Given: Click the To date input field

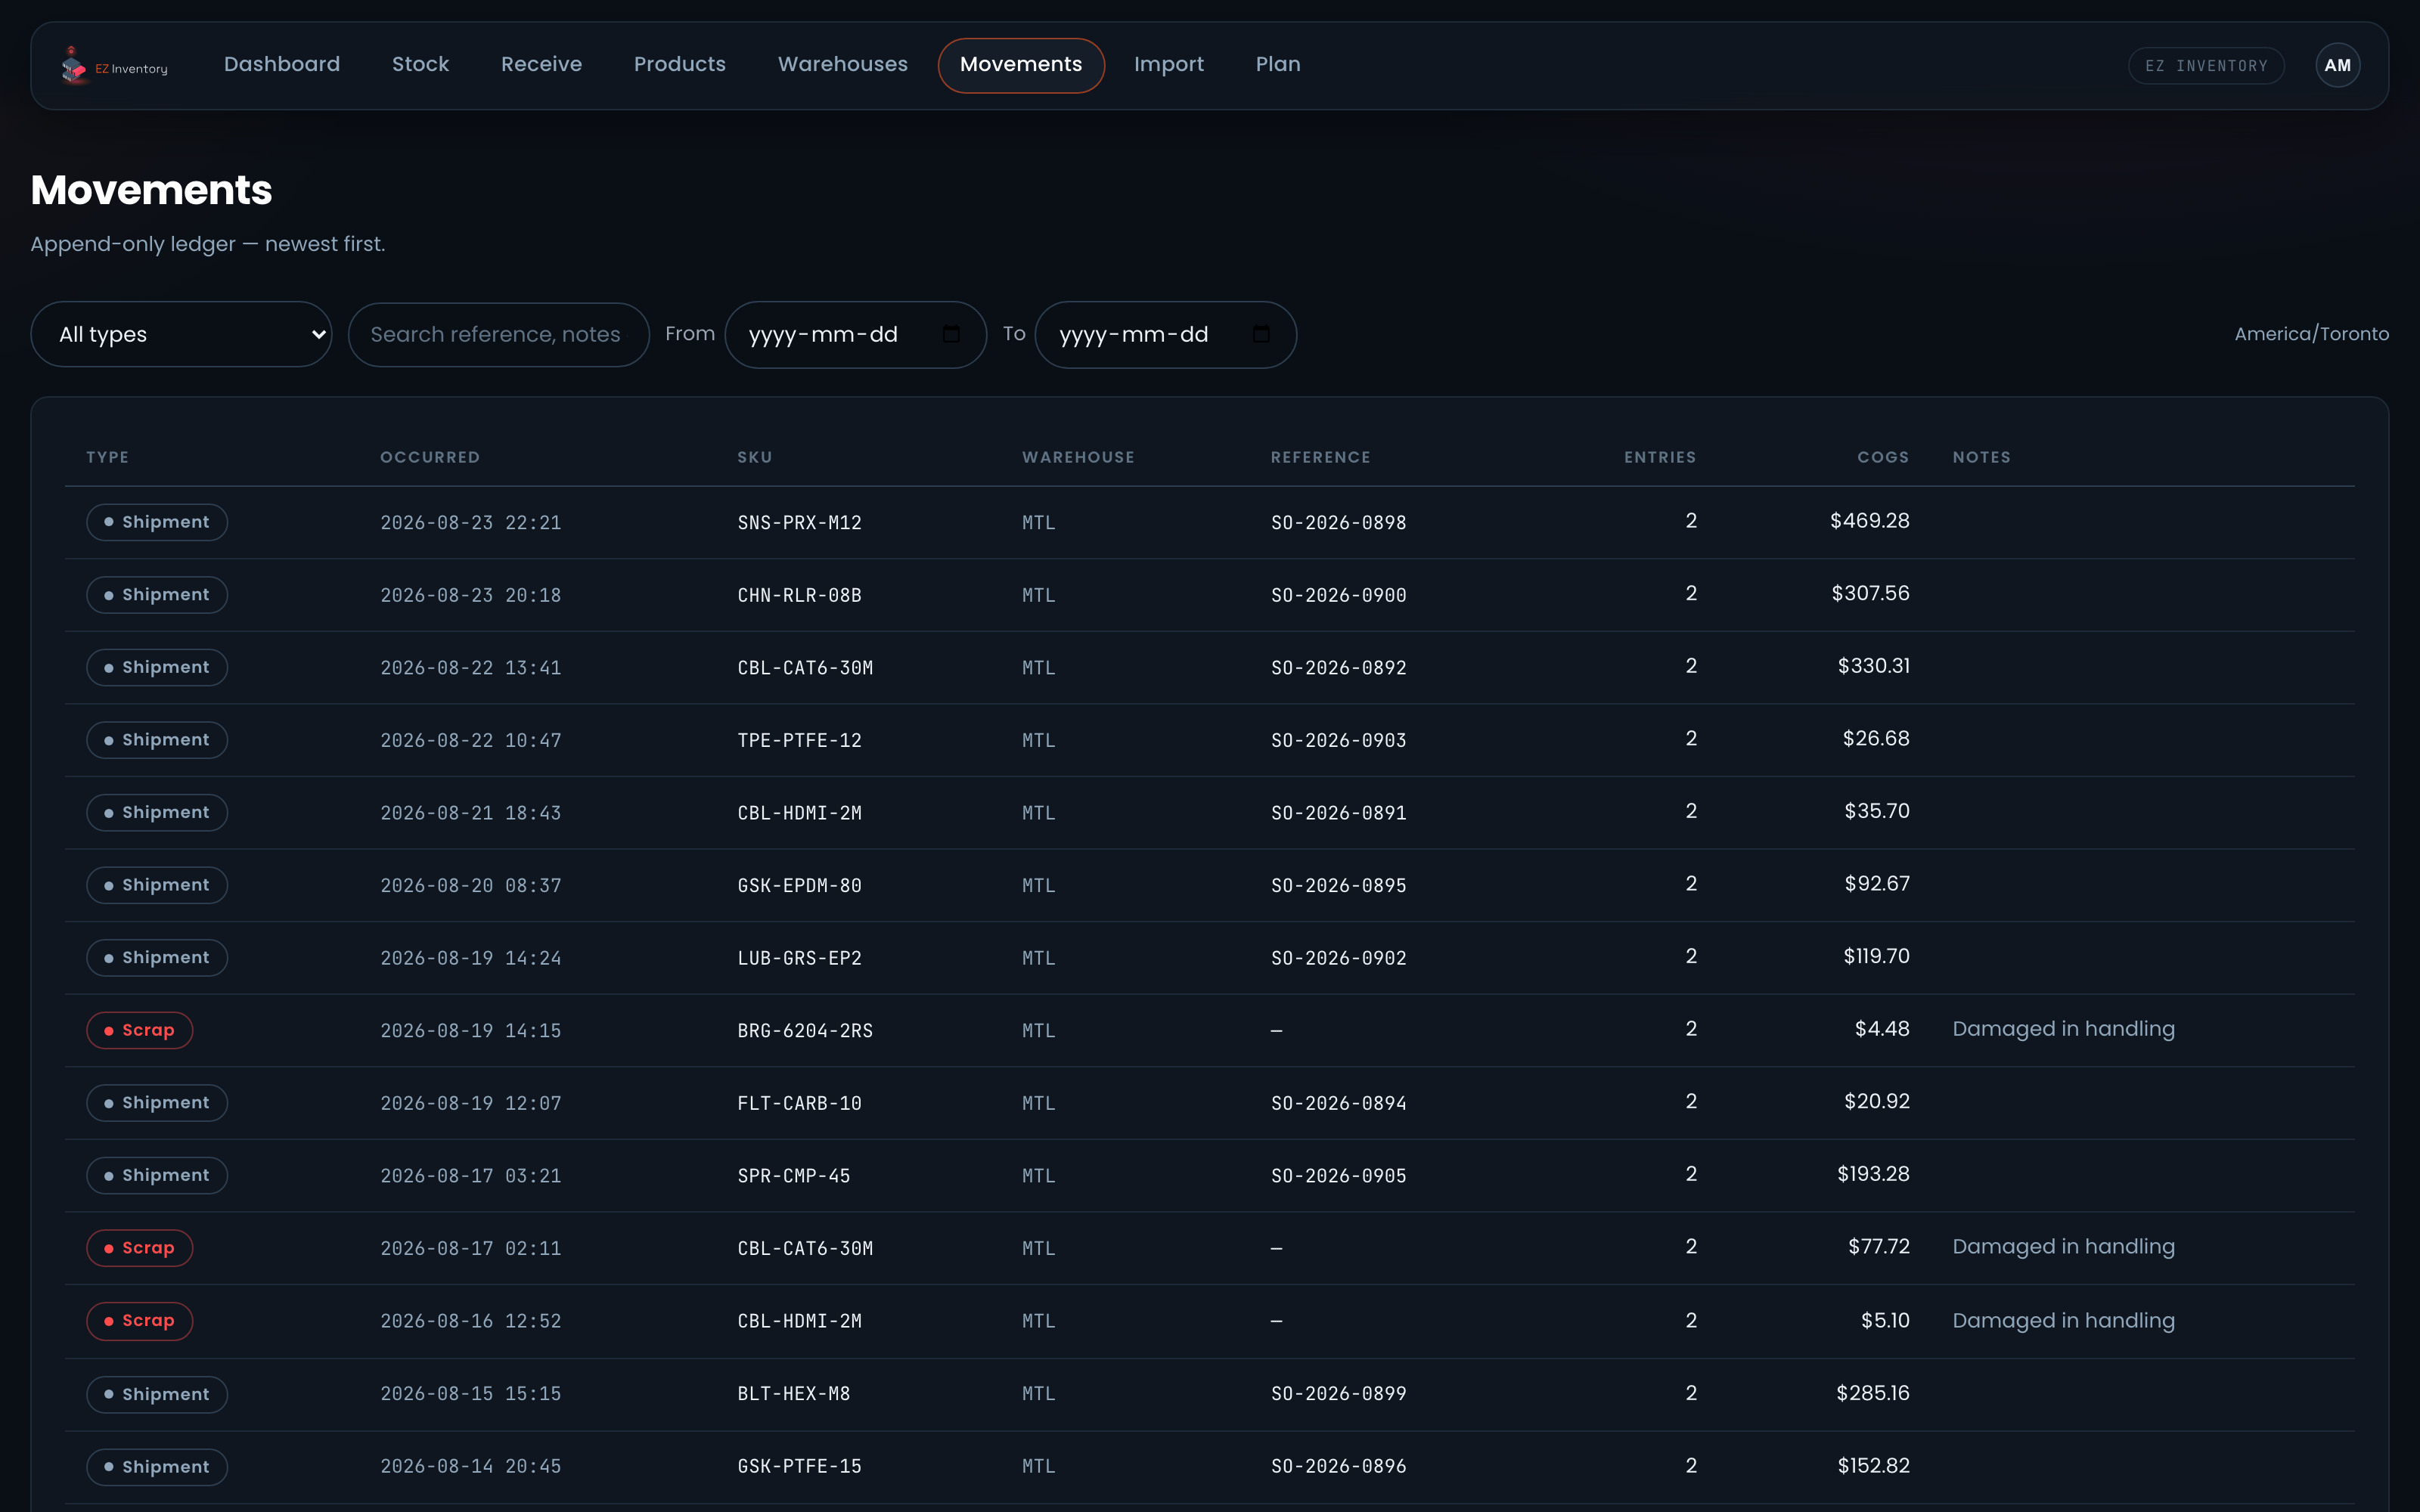Looking at the screenshot, I should tap(1165, 334).
